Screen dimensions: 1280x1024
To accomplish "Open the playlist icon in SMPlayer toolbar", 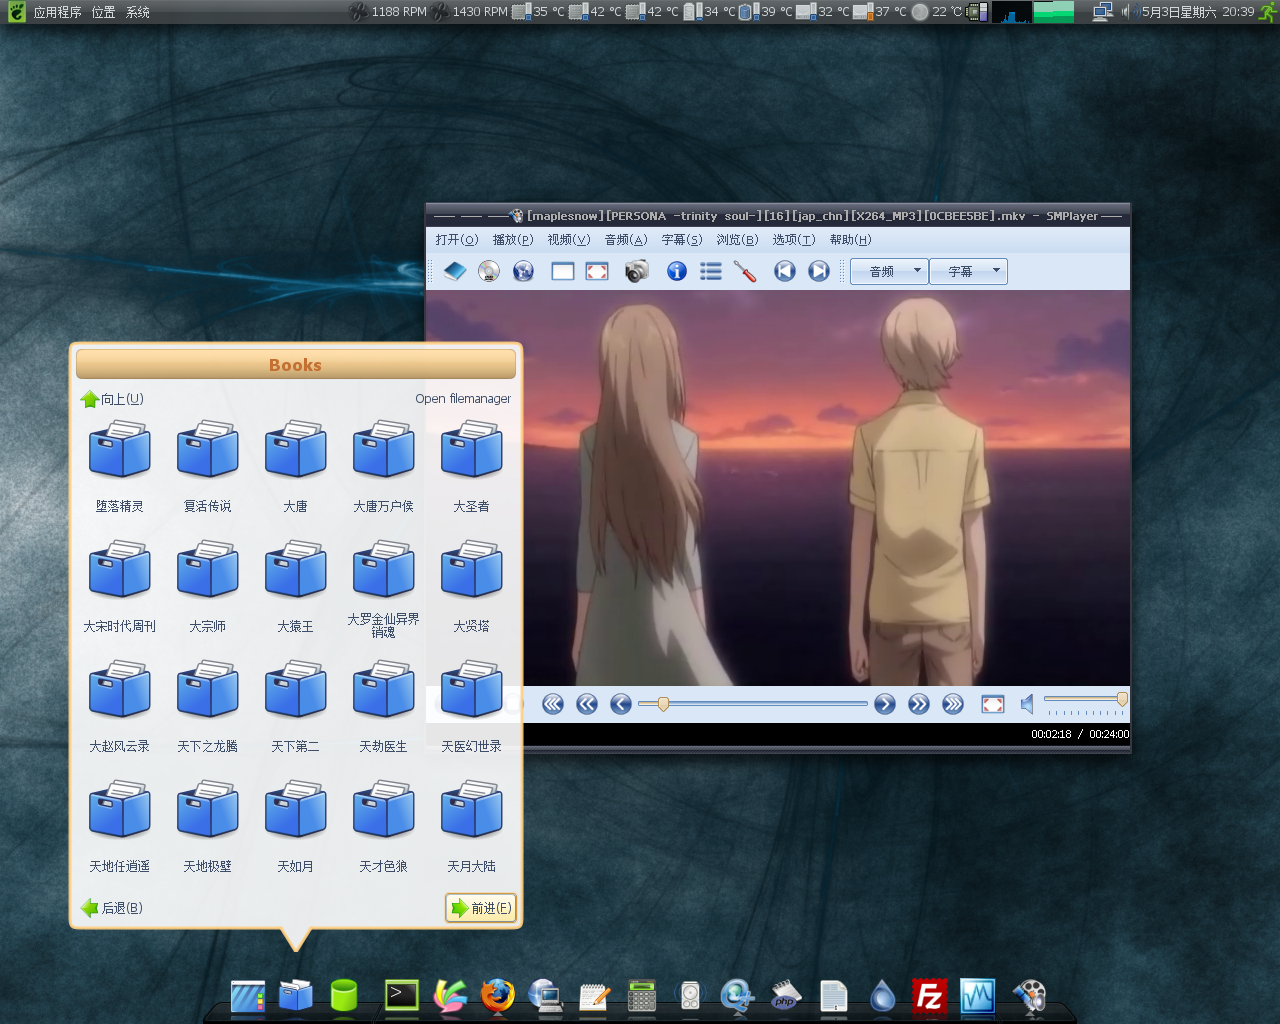I will point(711,271).
